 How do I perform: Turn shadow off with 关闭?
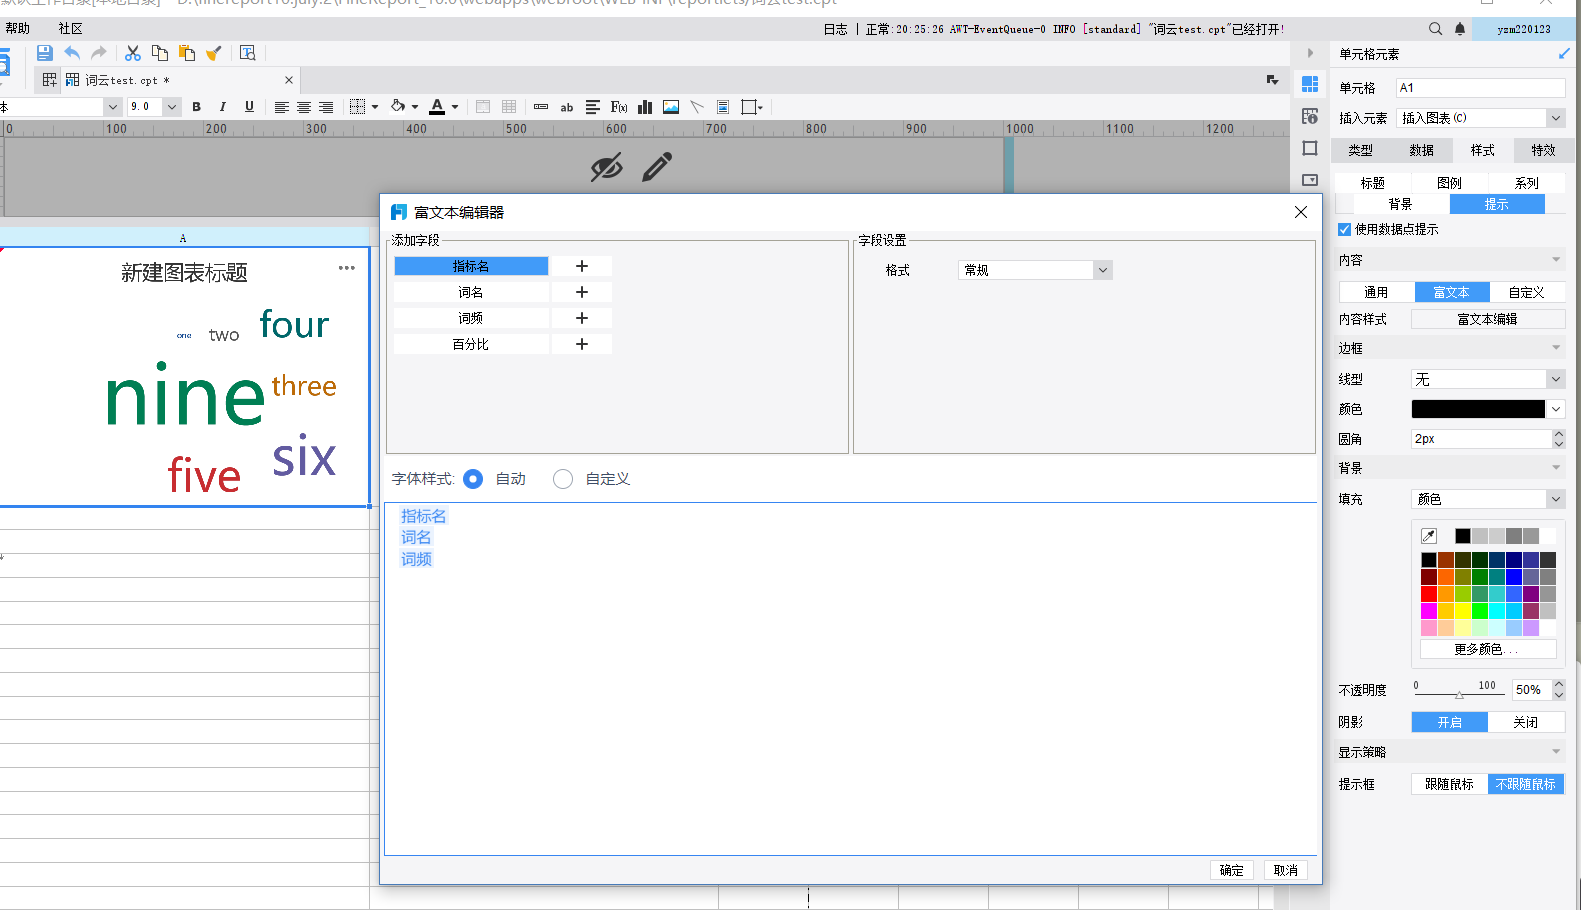[1526, 722]
